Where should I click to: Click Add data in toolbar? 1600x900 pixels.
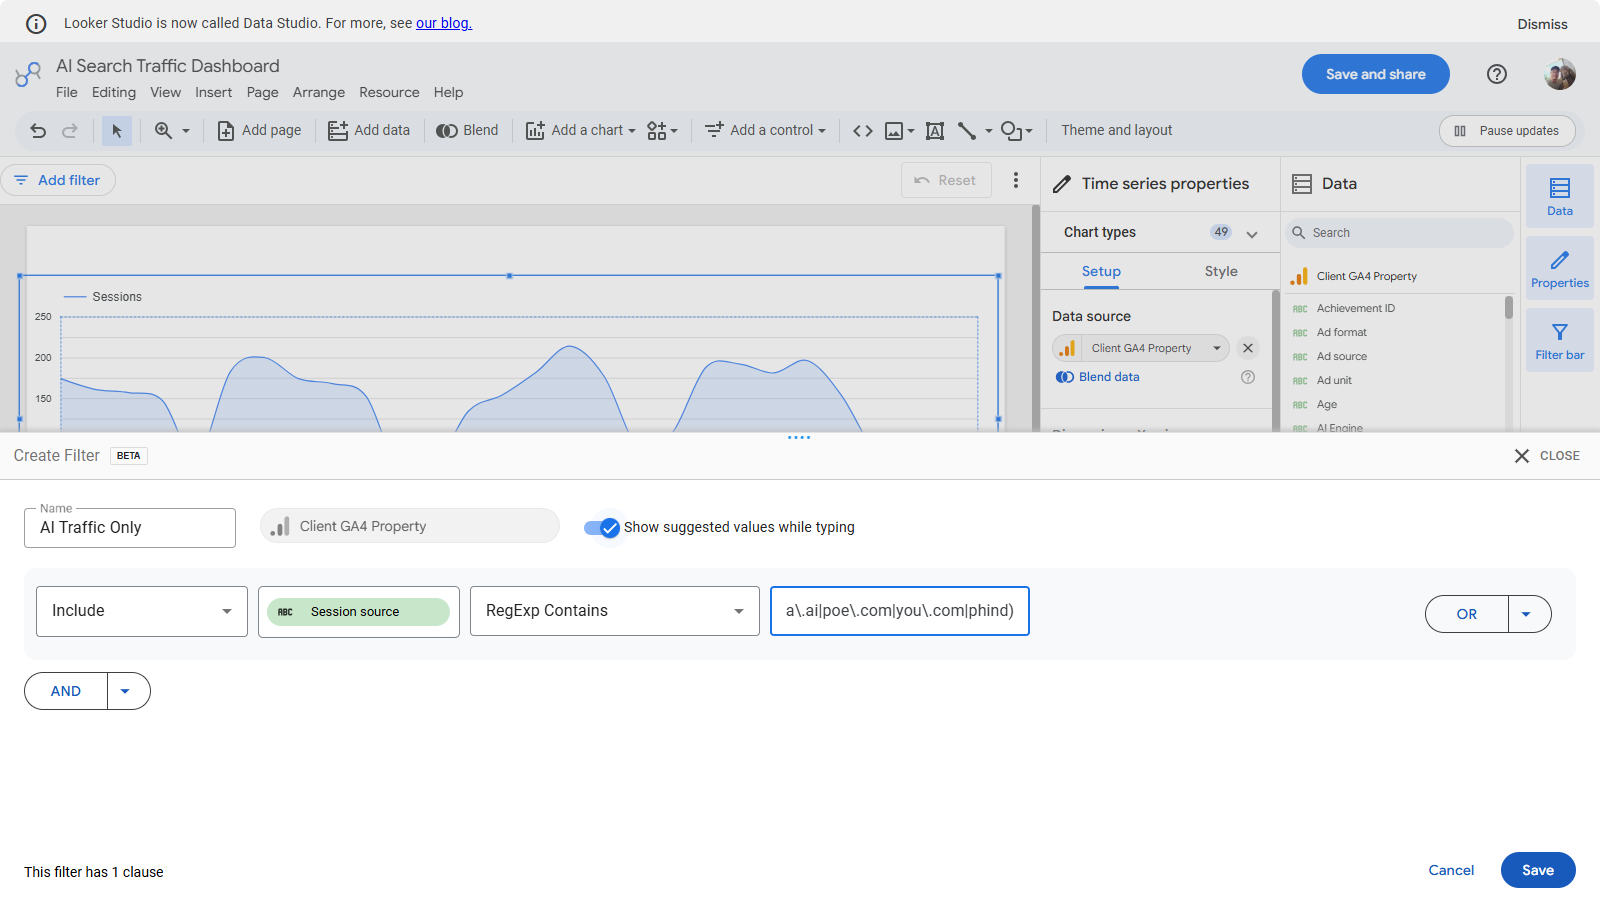click(x=369, y=130)
